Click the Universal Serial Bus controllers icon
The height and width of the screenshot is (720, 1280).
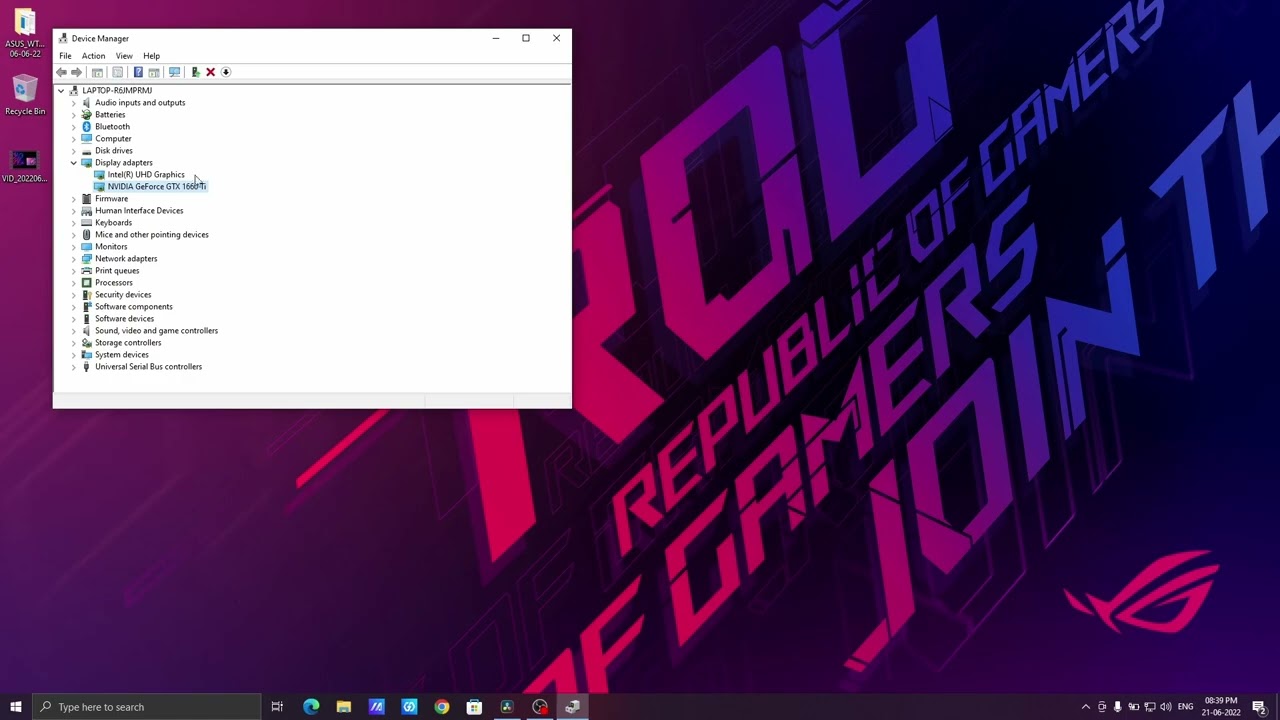click(x=86, y=367)
